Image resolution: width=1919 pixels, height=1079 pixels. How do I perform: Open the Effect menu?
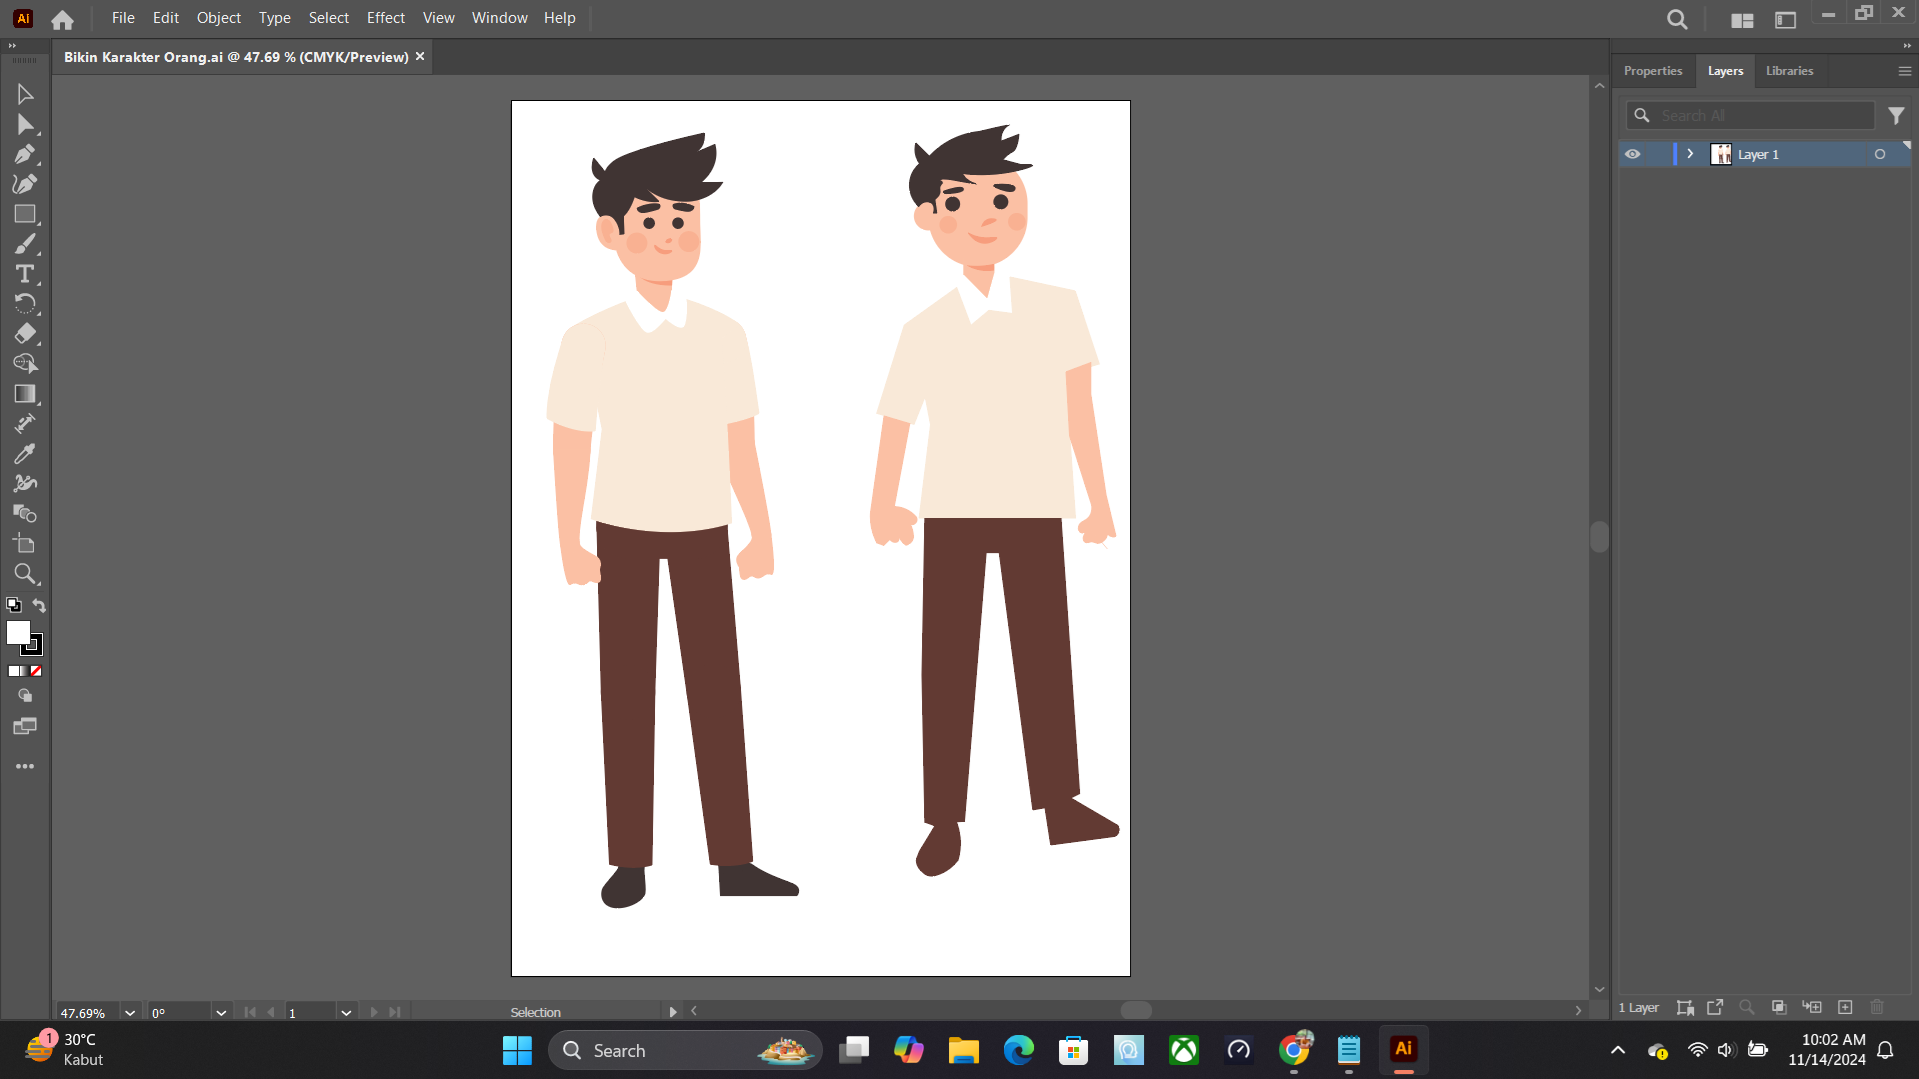[x=386, y=18]
